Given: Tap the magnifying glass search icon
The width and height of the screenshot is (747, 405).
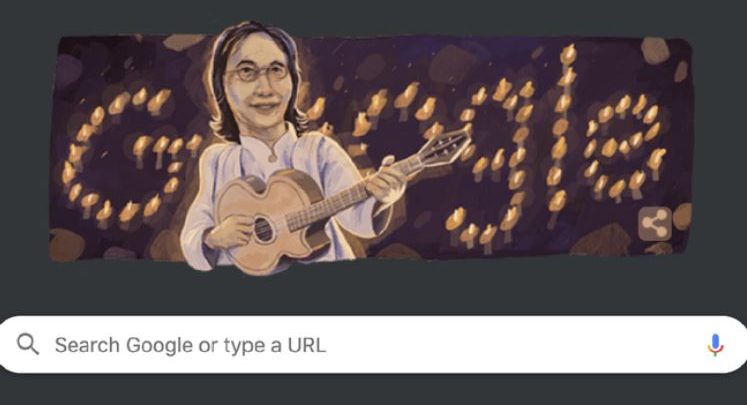Looking at the screenshot, I should click(28, 344).
